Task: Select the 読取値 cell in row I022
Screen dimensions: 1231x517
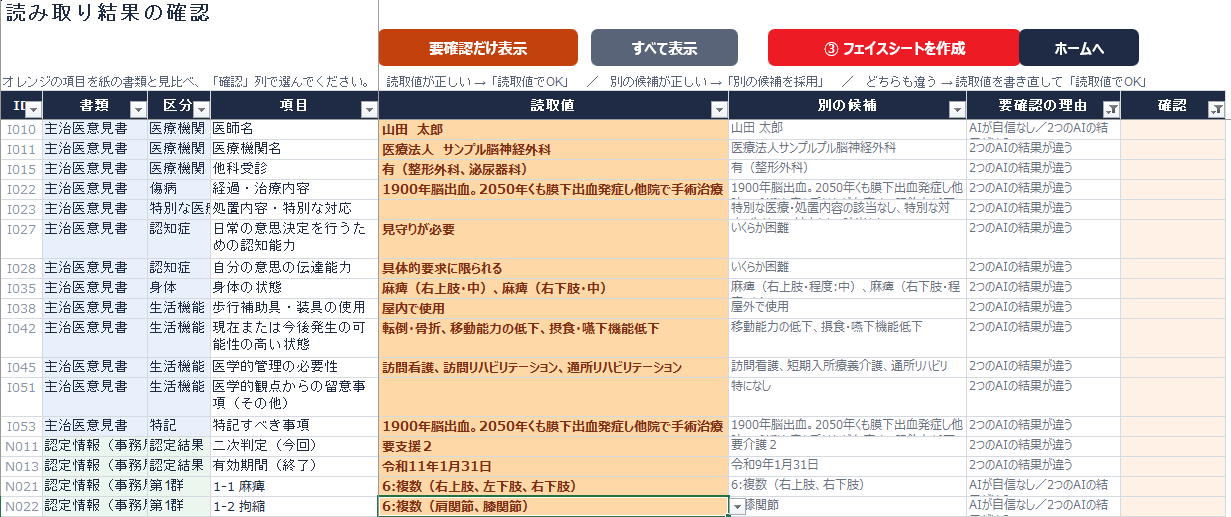Action: click(x=553, y=189)
